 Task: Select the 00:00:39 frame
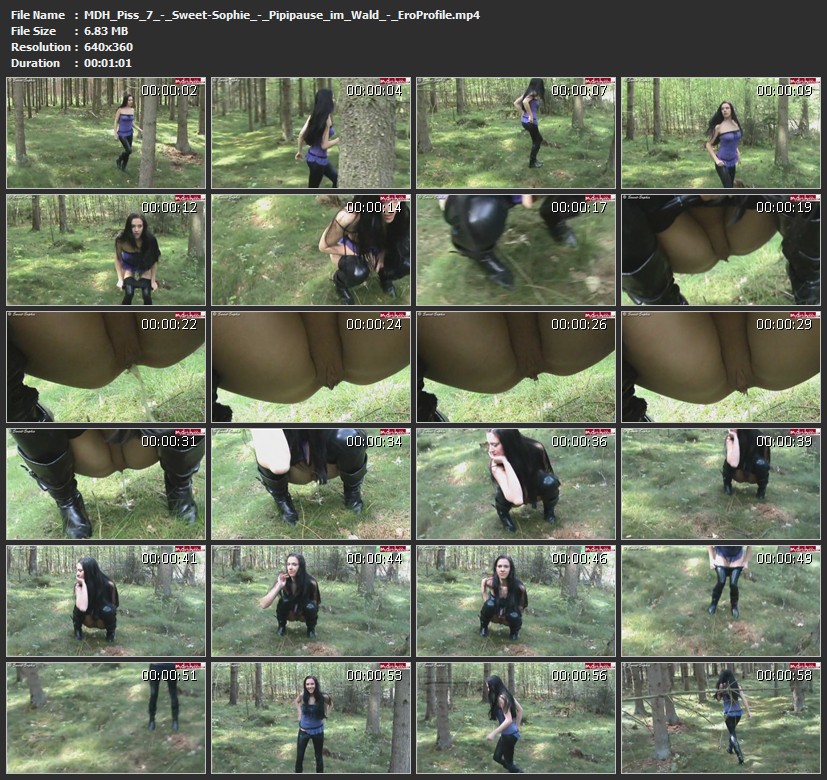point(720,483)
